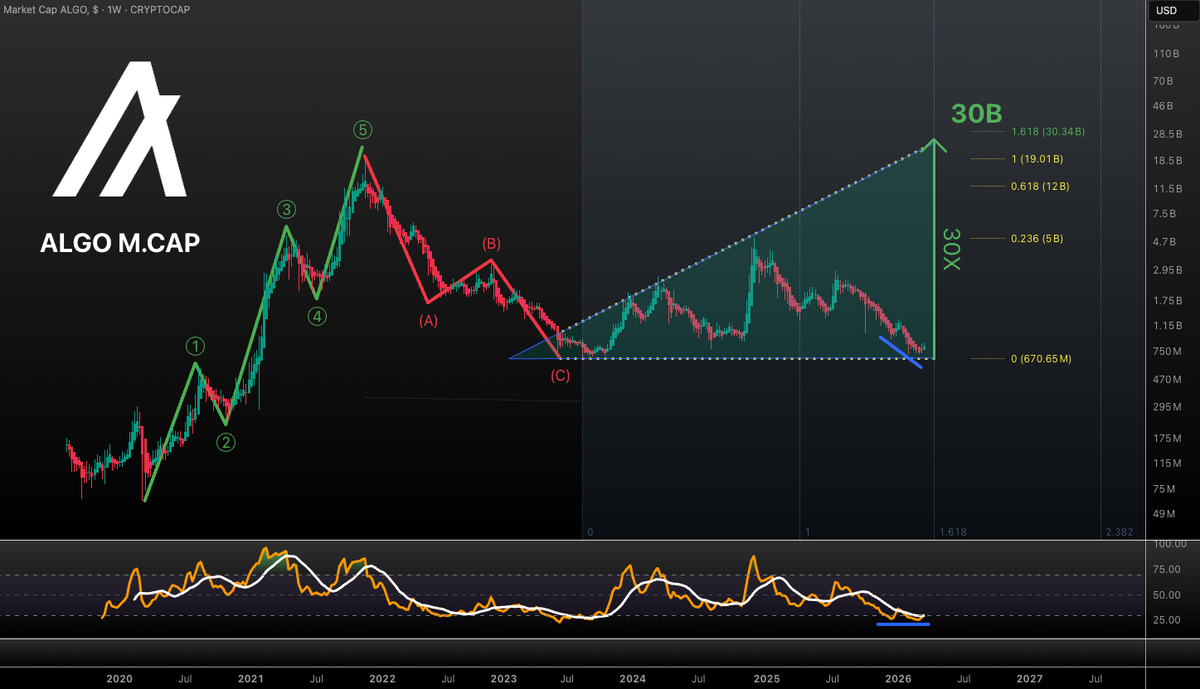Click the 0.618 (12B) Fibonacci level label

click(1038, 186)
